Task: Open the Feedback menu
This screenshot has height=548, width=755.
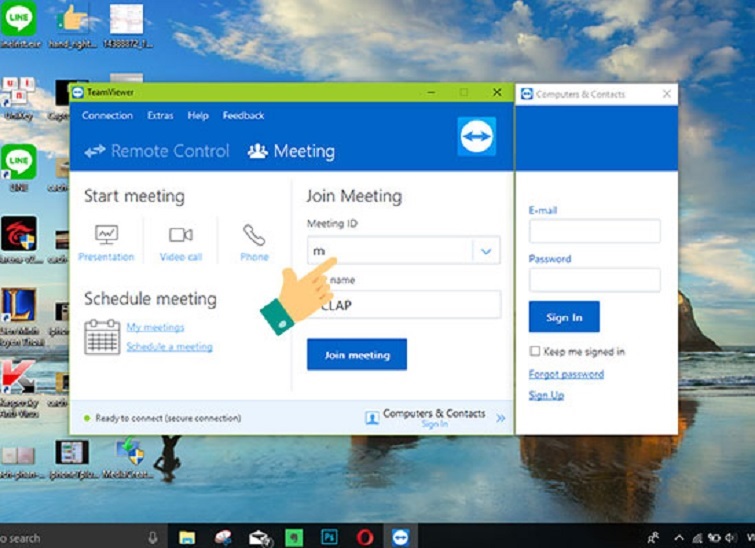Action: click(x=243, y=116)
